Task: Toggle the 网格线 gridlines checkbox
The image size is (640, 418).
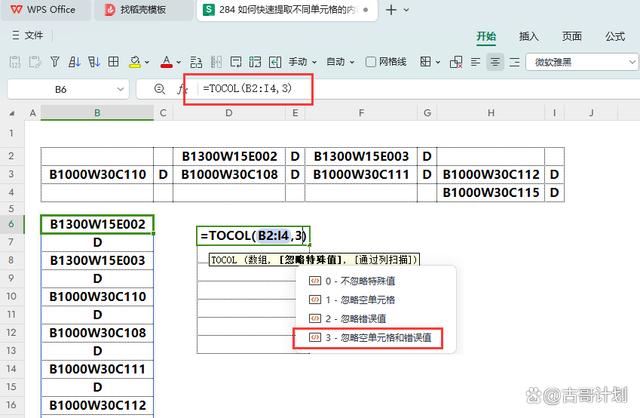Action: 371,62
